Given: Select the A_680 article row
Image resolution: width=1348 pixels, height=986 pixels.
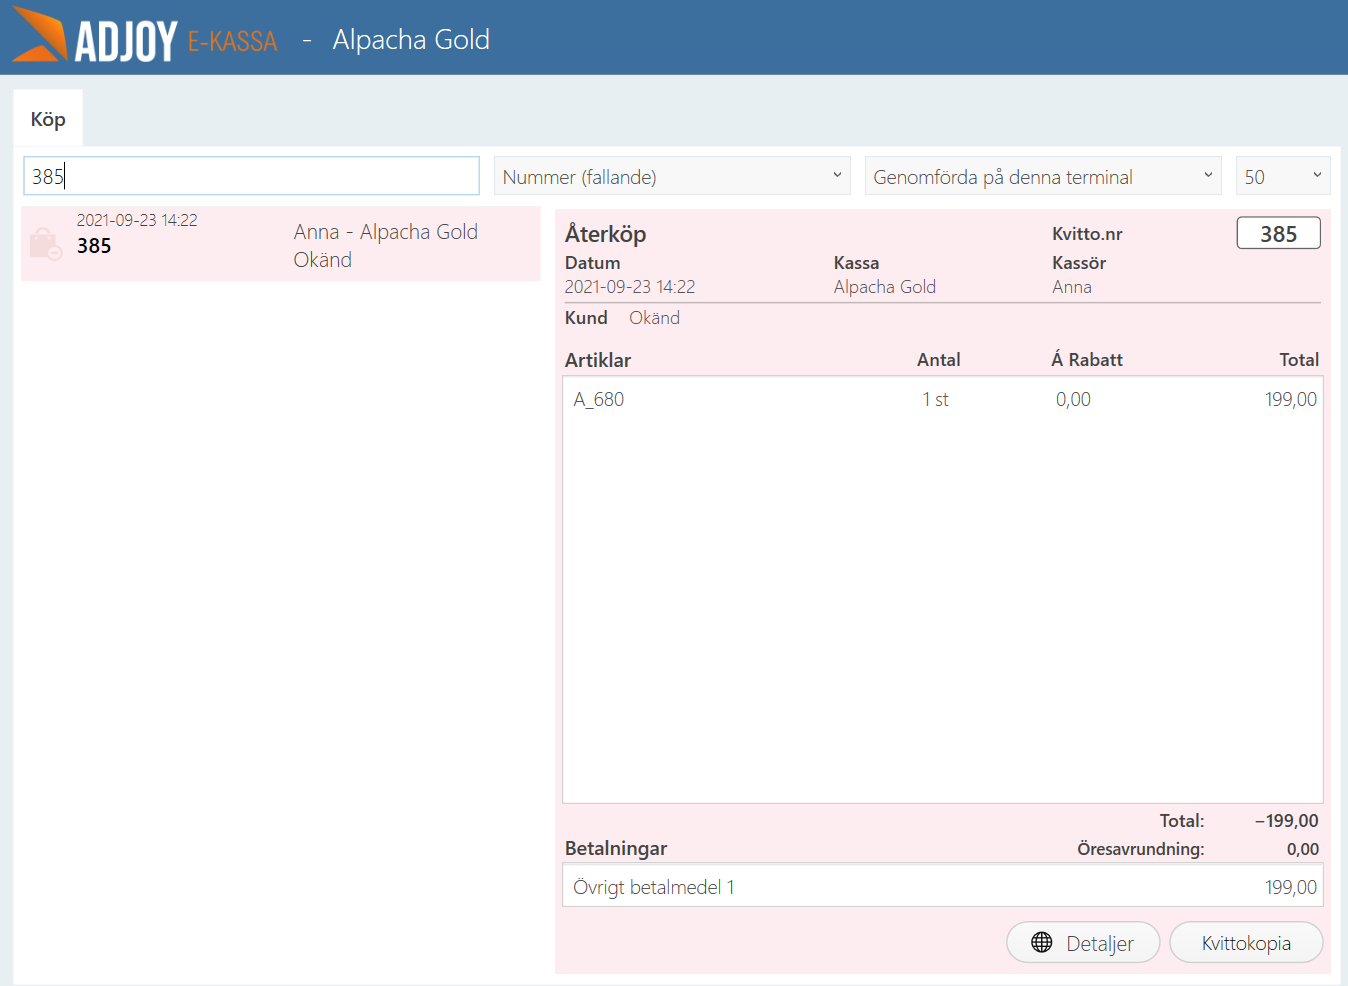Looking at the screenshot, I should [x=943, y=399].
